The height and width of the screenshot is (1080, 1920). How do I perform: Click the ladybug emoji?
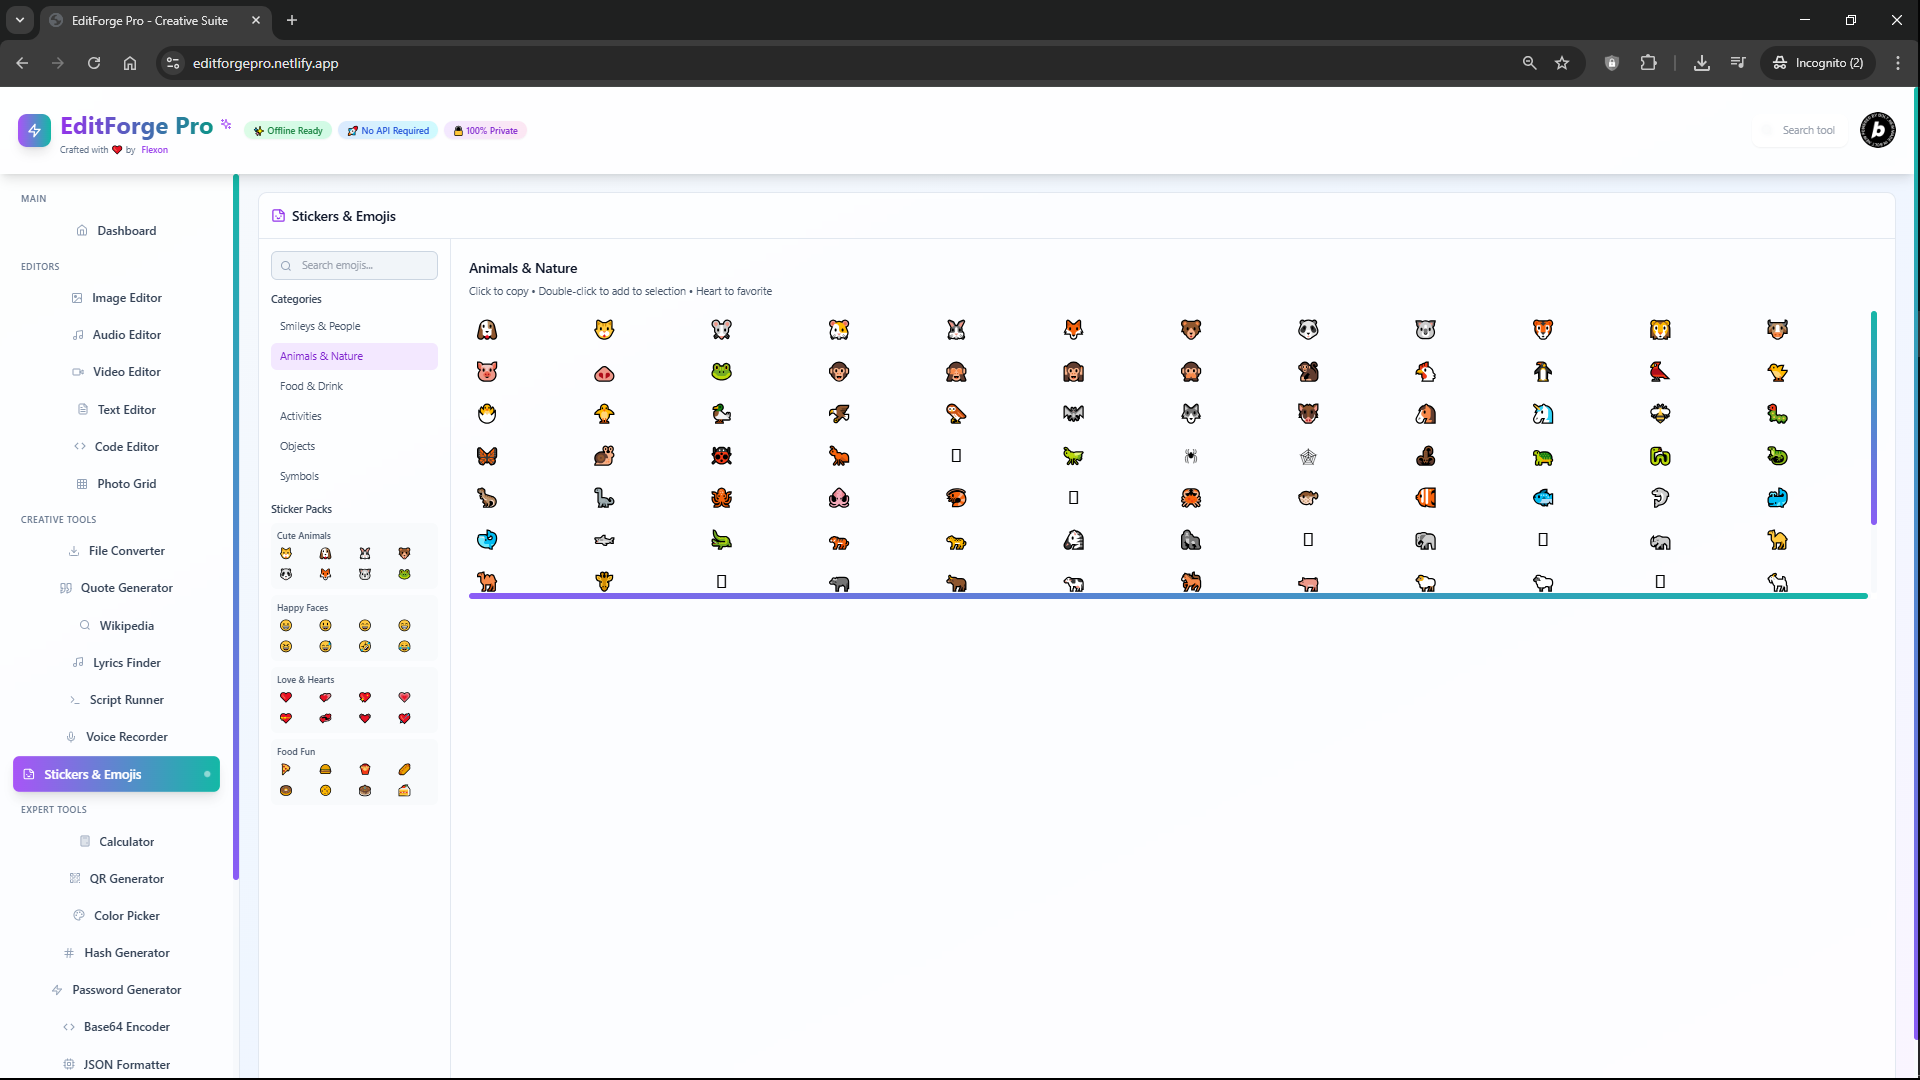[721, 456]
